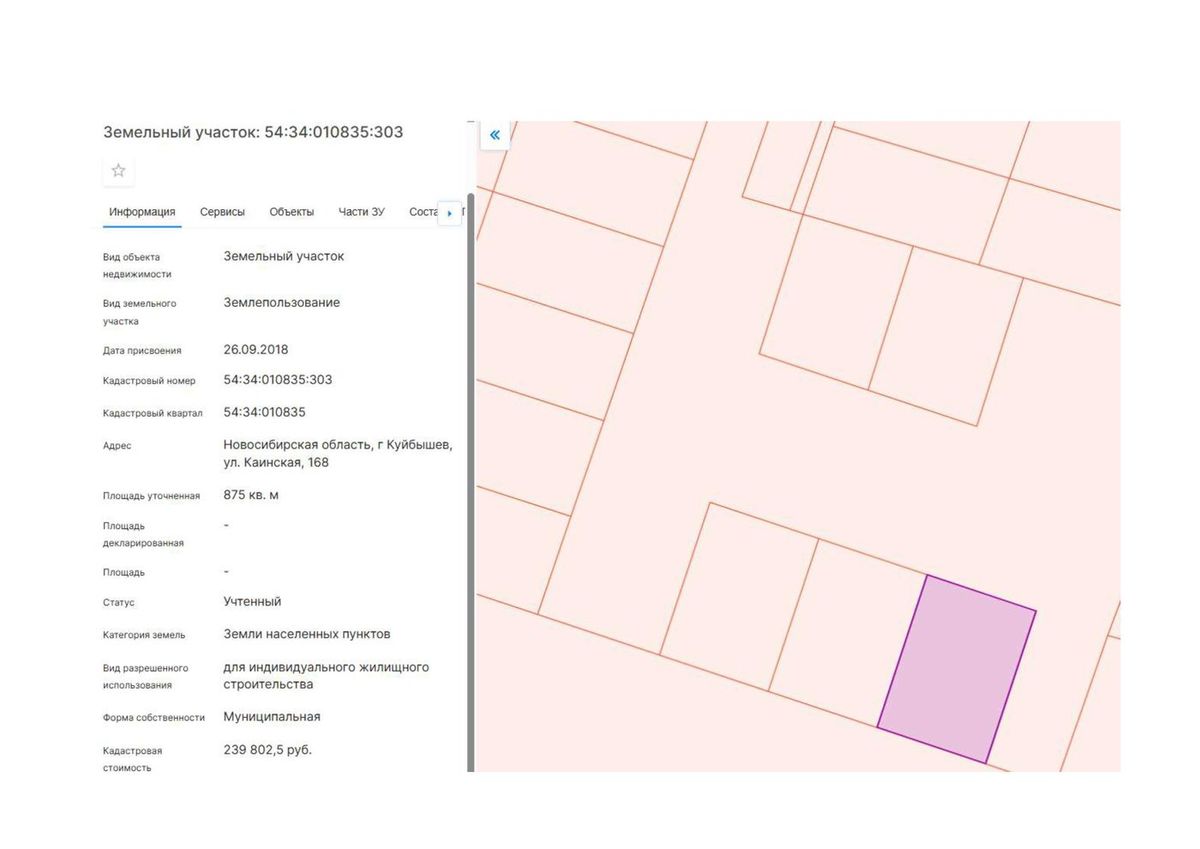Open the Информация tab
Viewport: 1200px width, 849px height.
(x=142, y=212)
